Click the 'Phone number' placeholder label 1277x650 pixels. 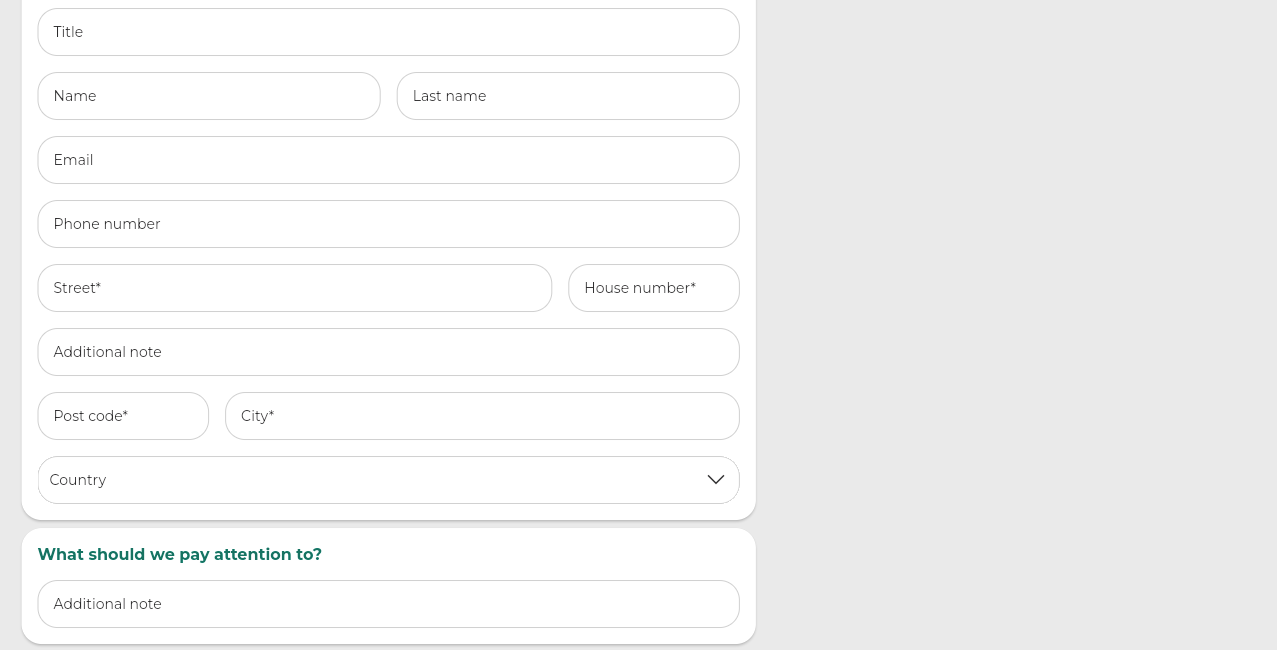click(x=107, y=224)
